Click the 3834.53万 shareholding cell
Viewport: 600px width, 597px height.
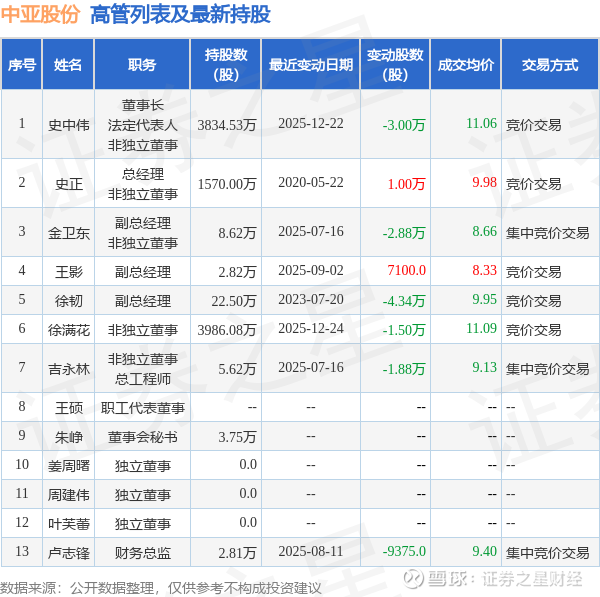click(x=227, y=125)
